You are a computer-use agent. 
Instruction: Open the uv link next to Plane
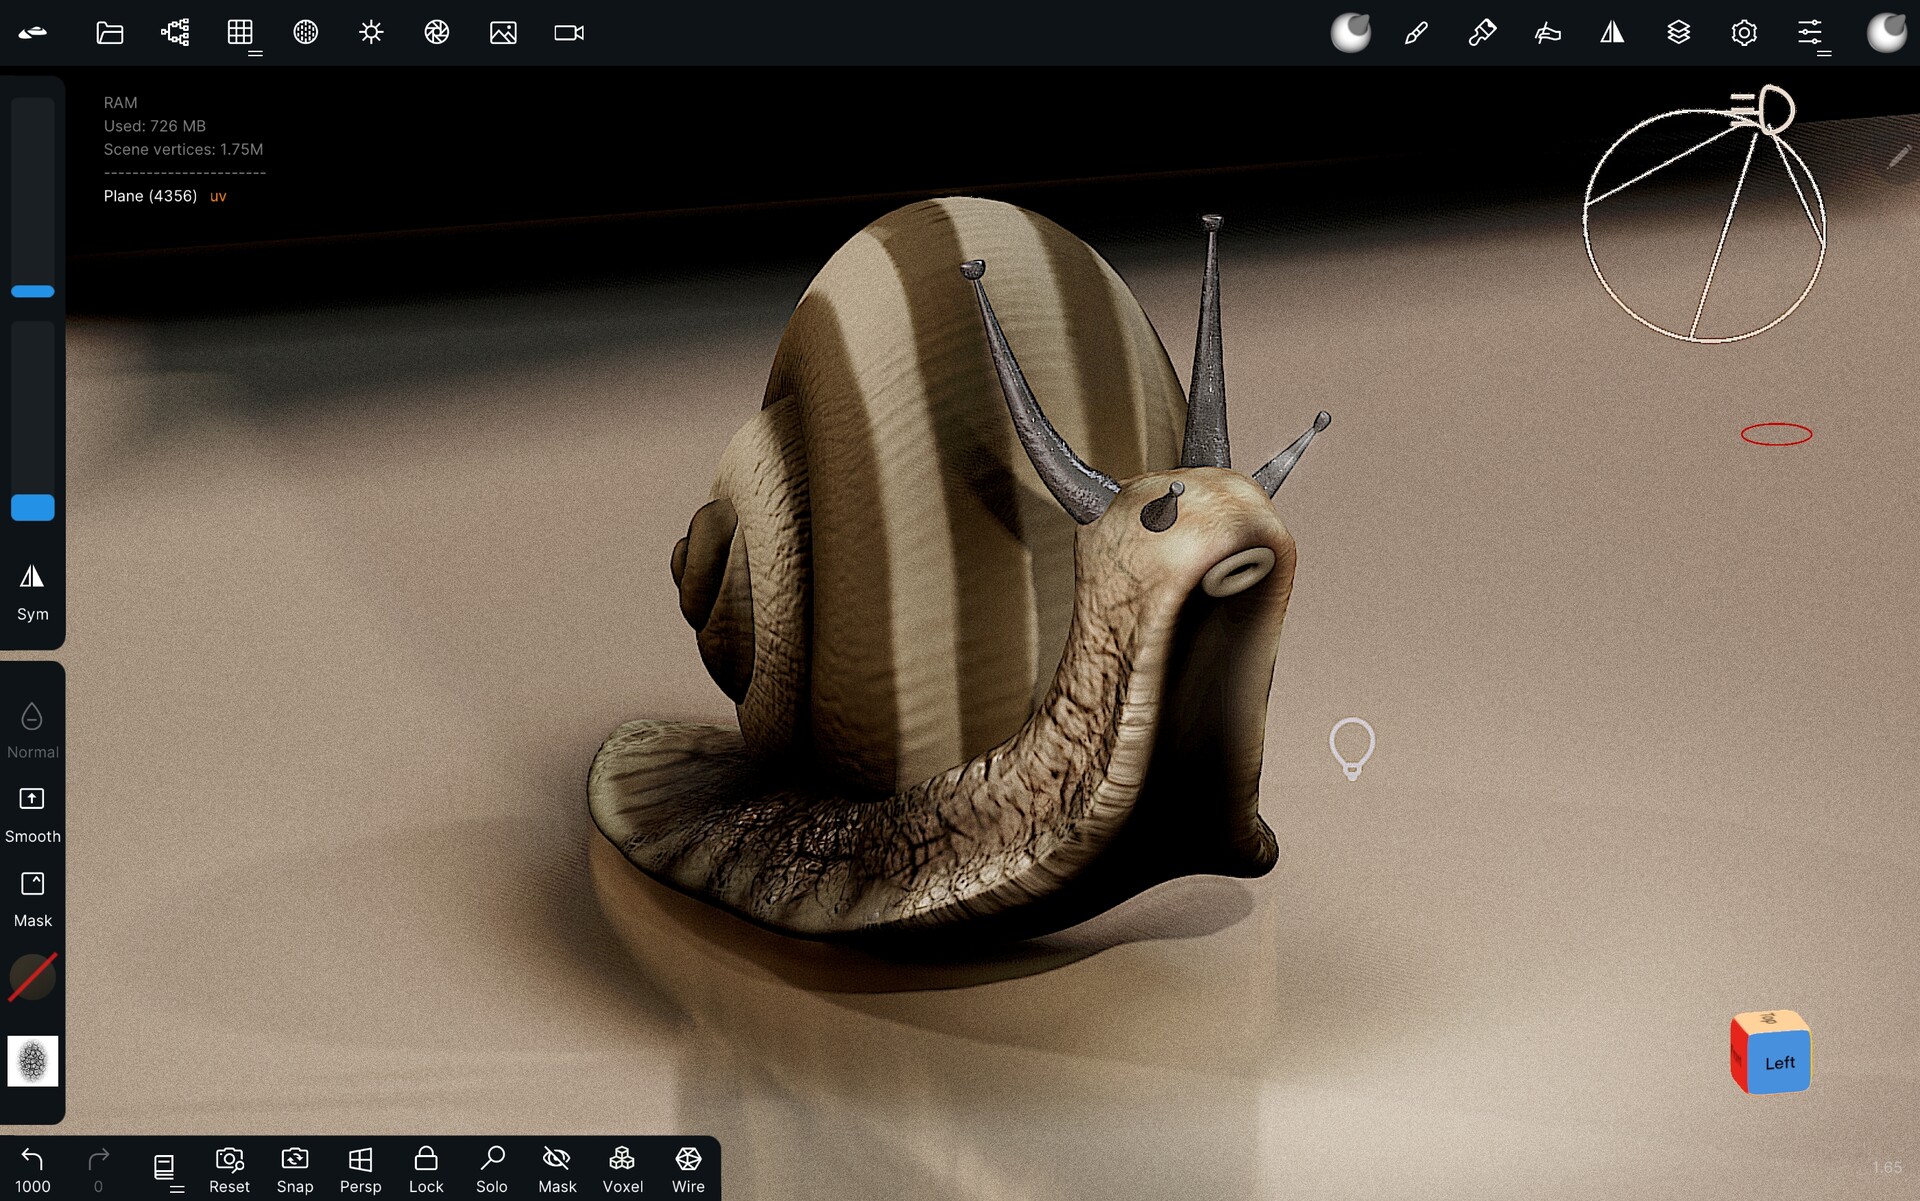tap(217, 196)
